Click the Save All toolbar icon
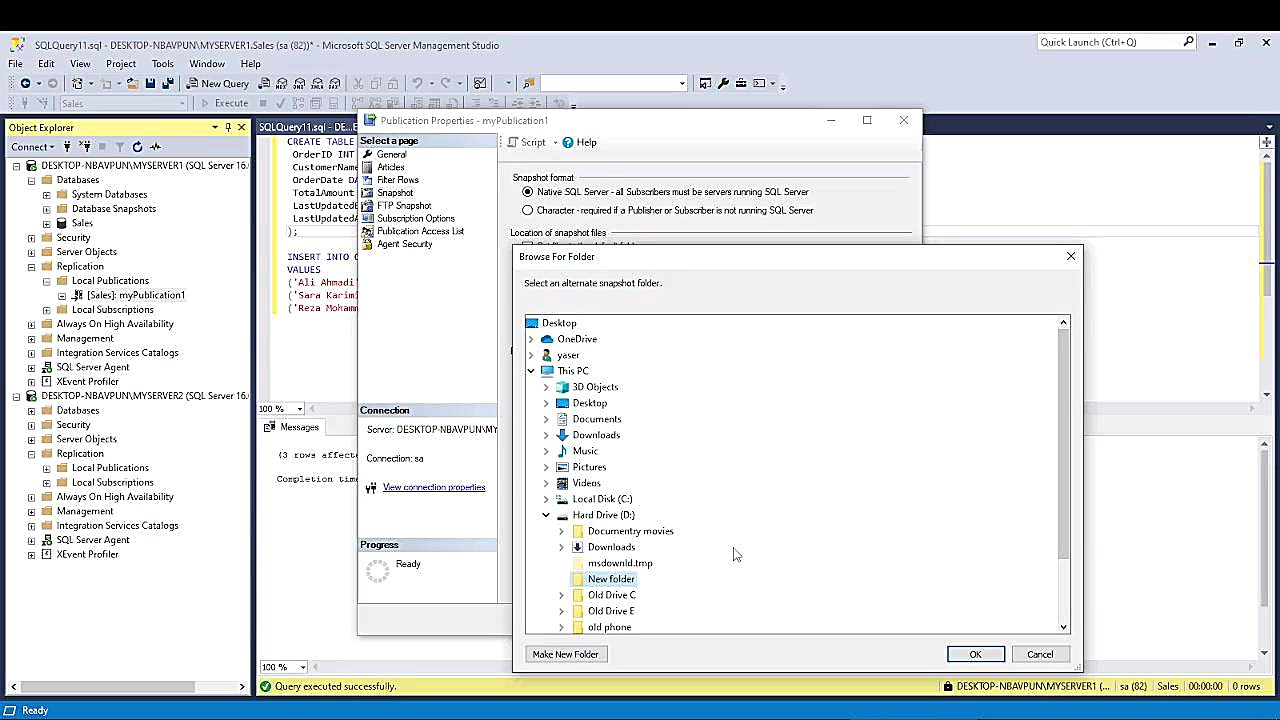 [x=168, y=83]
